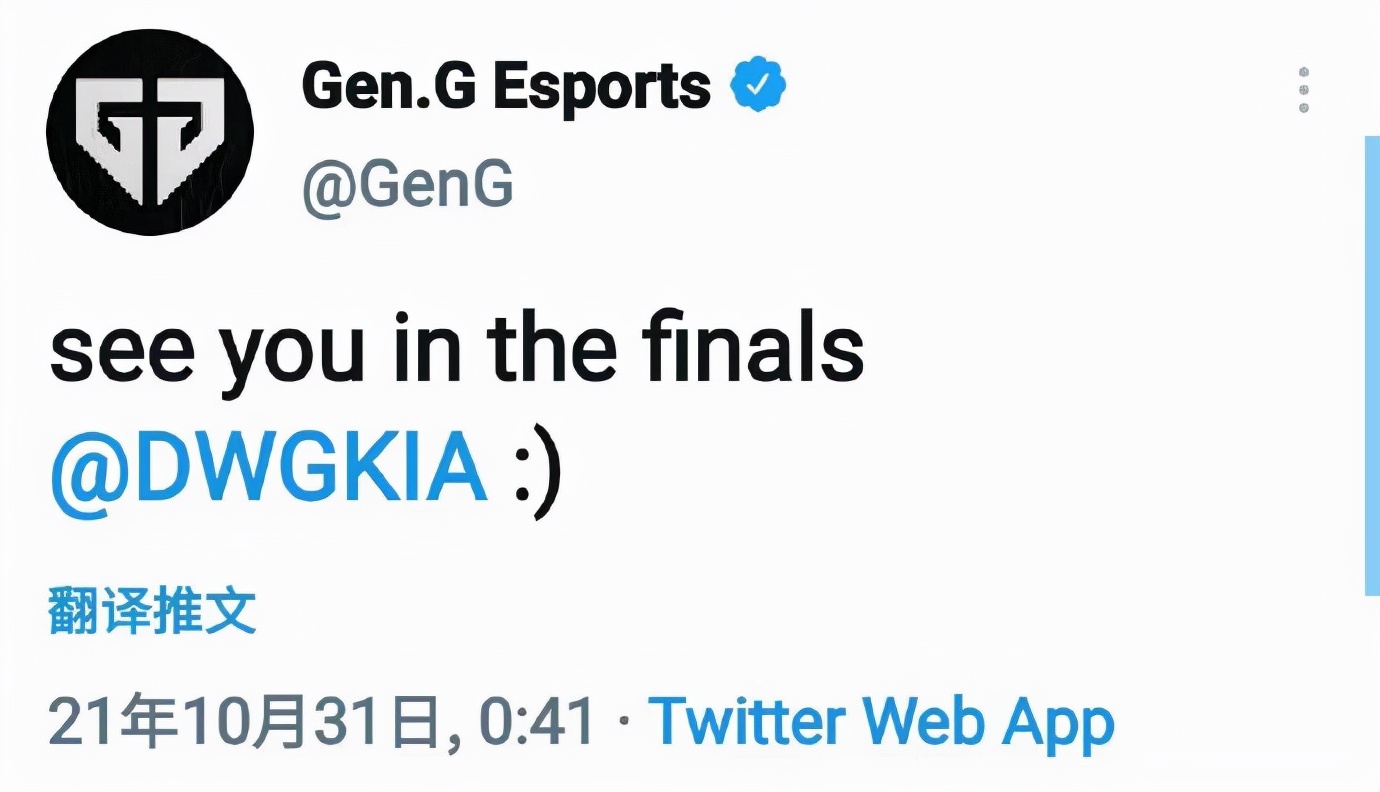
Task: Open the @GenG username handle
Action: tap(407, 182)
